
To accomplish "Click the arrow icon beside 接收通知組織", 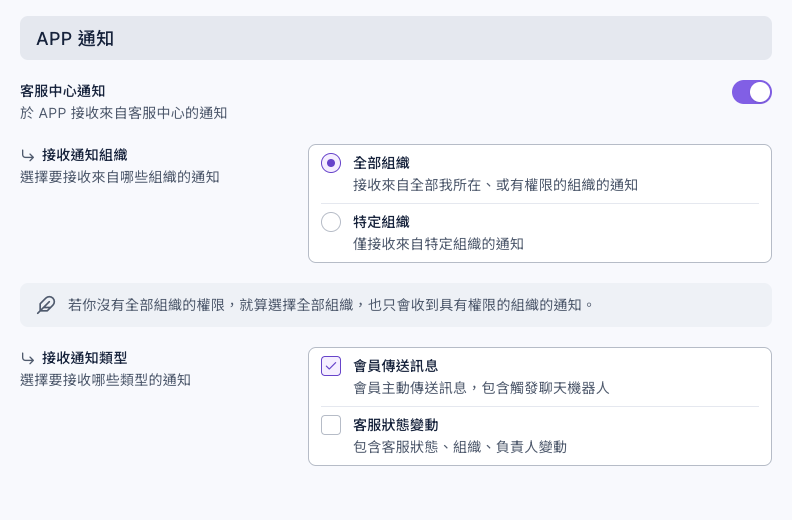I will pyautogui.click(x=28, y=155).
